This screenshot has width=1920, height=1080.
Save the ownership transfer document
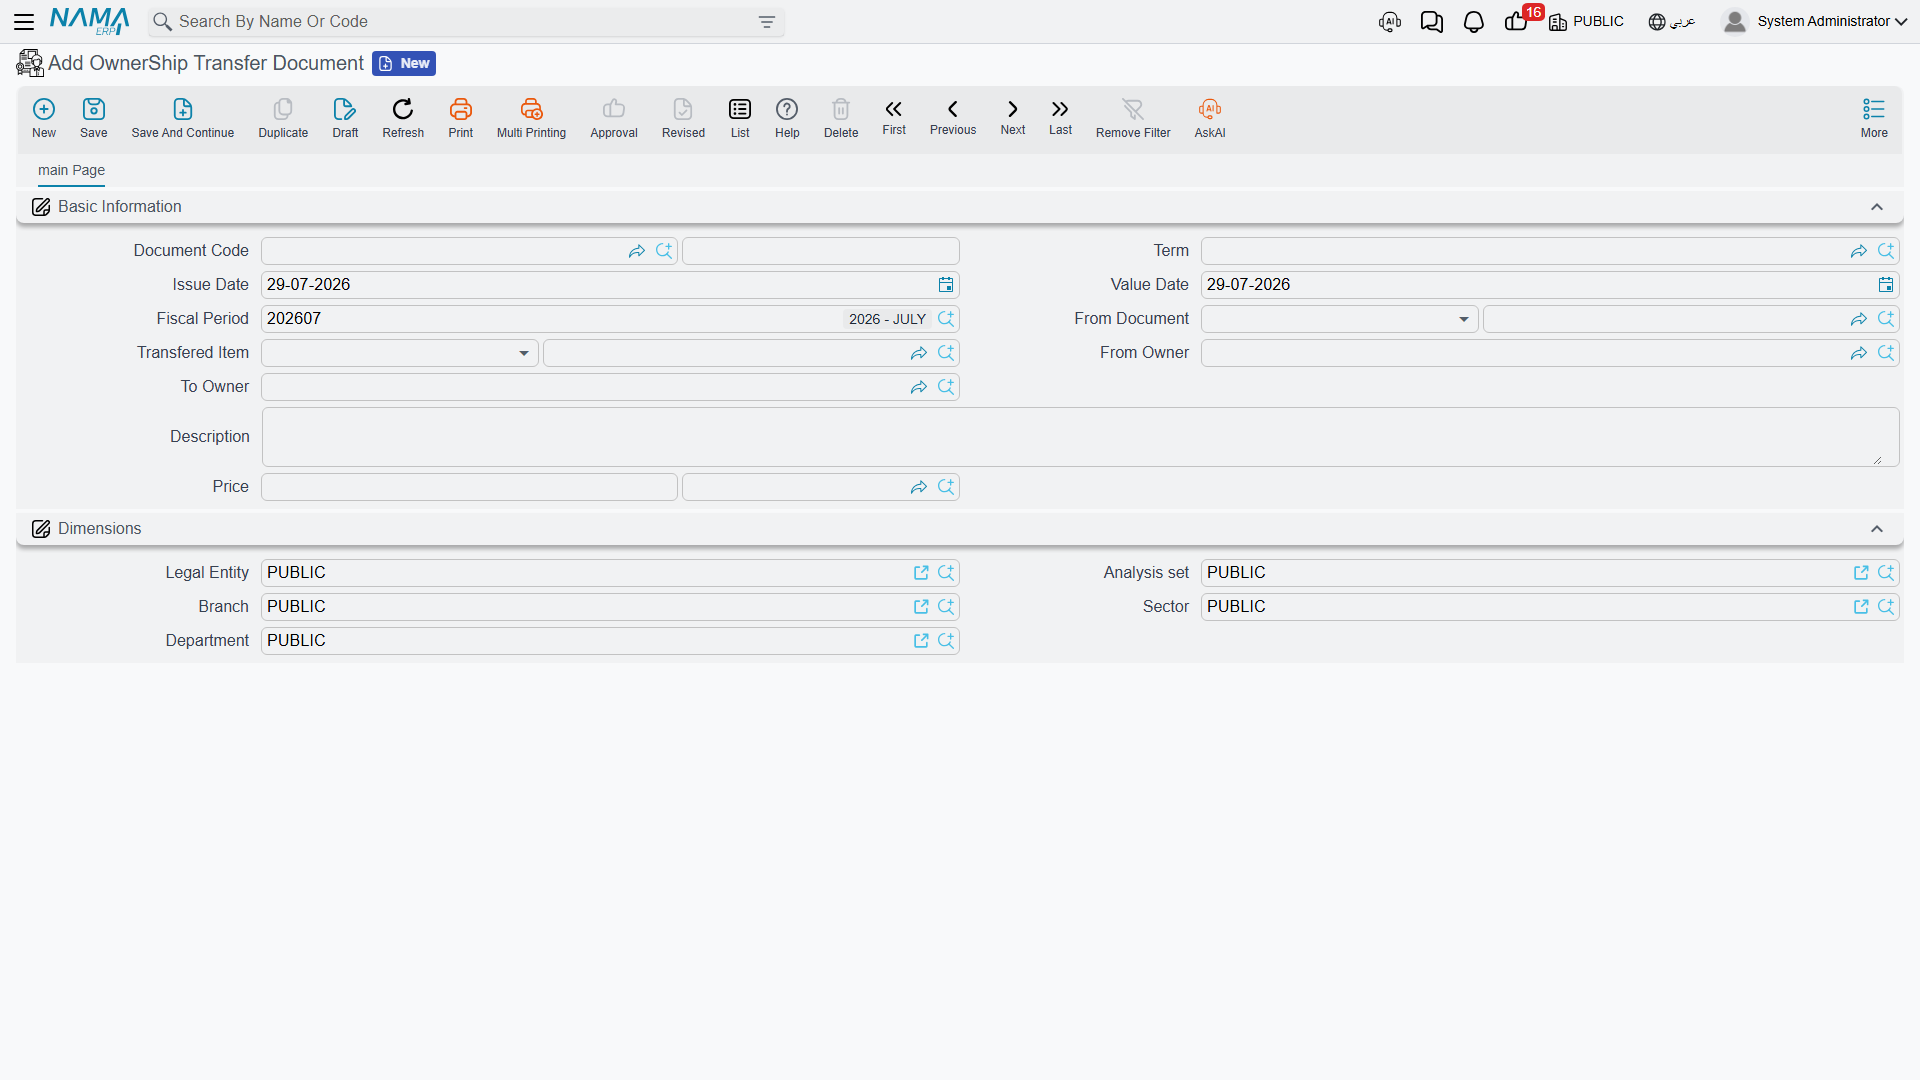(94, 118)
